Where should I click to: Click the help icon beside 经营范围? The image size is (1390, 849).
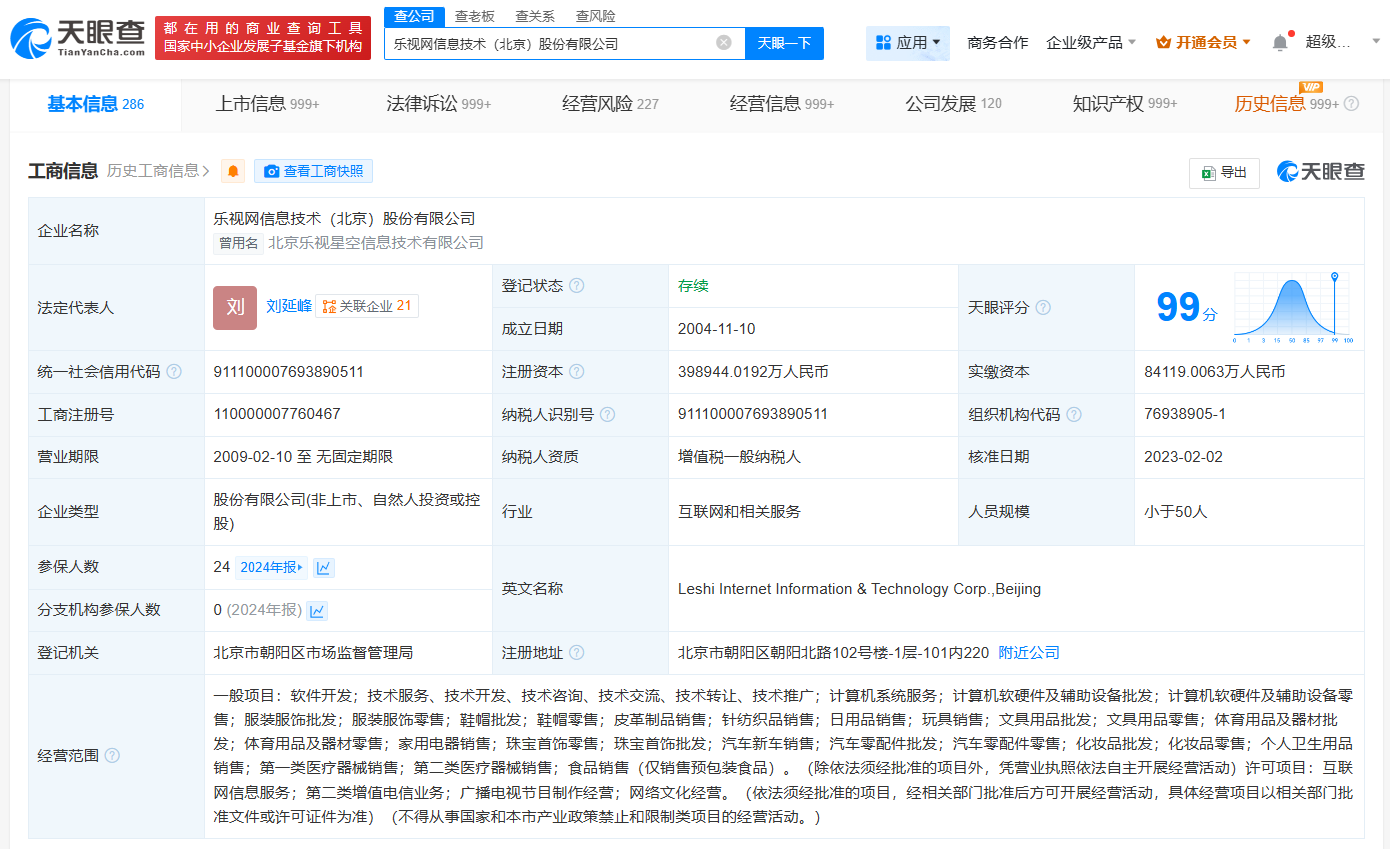[112, 756]
